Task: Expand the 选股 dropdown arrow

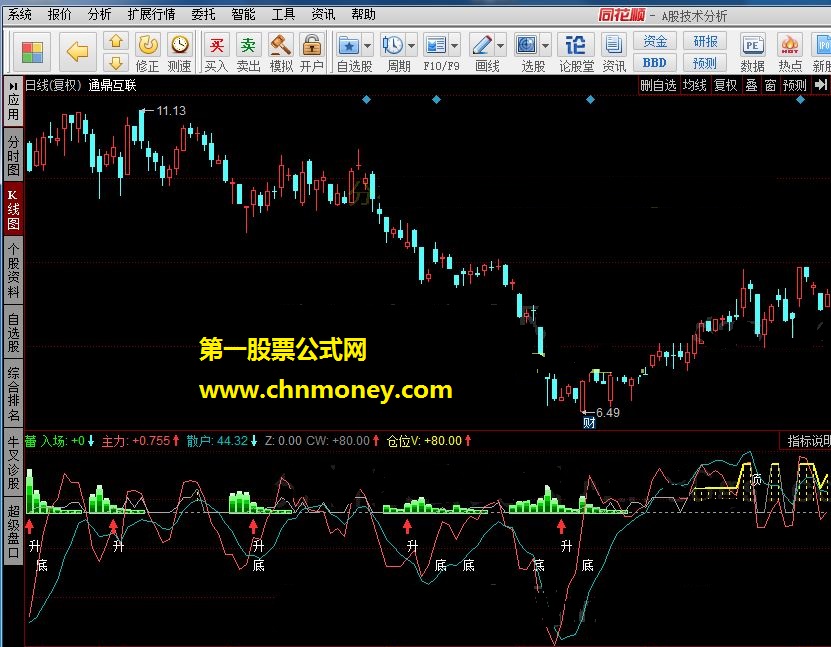Action: click(545, 46)
